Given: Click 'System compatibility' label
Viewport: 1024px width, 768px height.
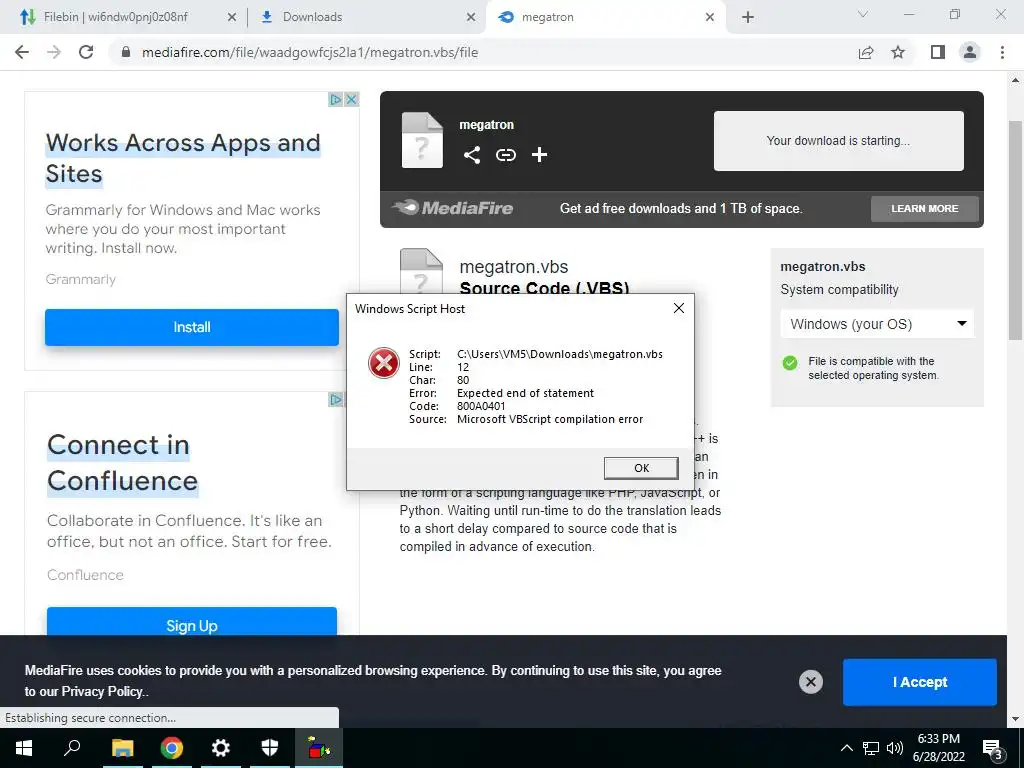Looking at the screenshot, I should (839, 289).
